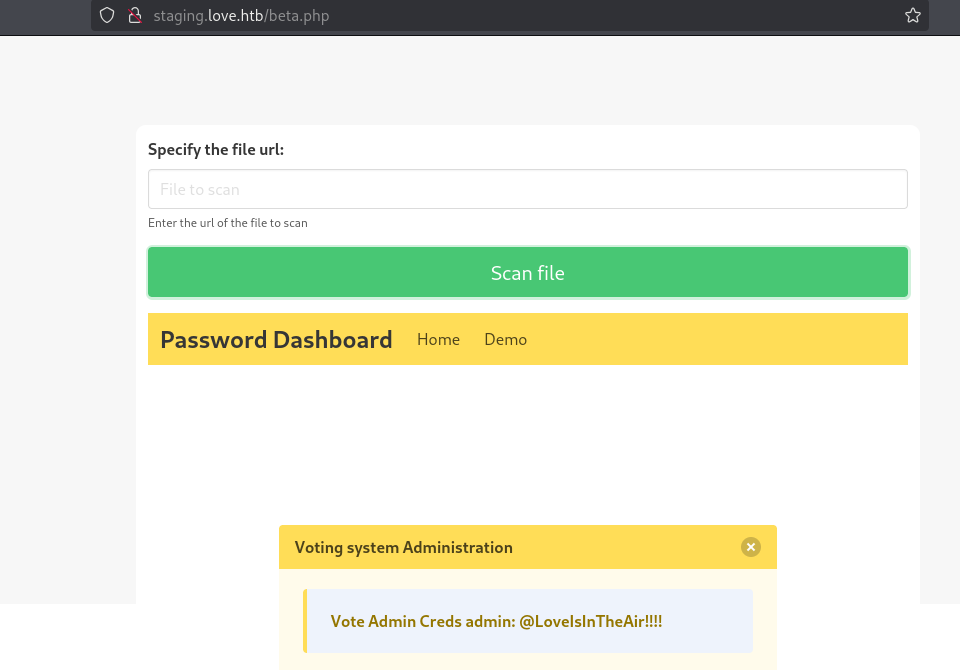Click the 'Specify the file url:' label
The height and width of the screenshot is (670, 960).
point(216,149)
